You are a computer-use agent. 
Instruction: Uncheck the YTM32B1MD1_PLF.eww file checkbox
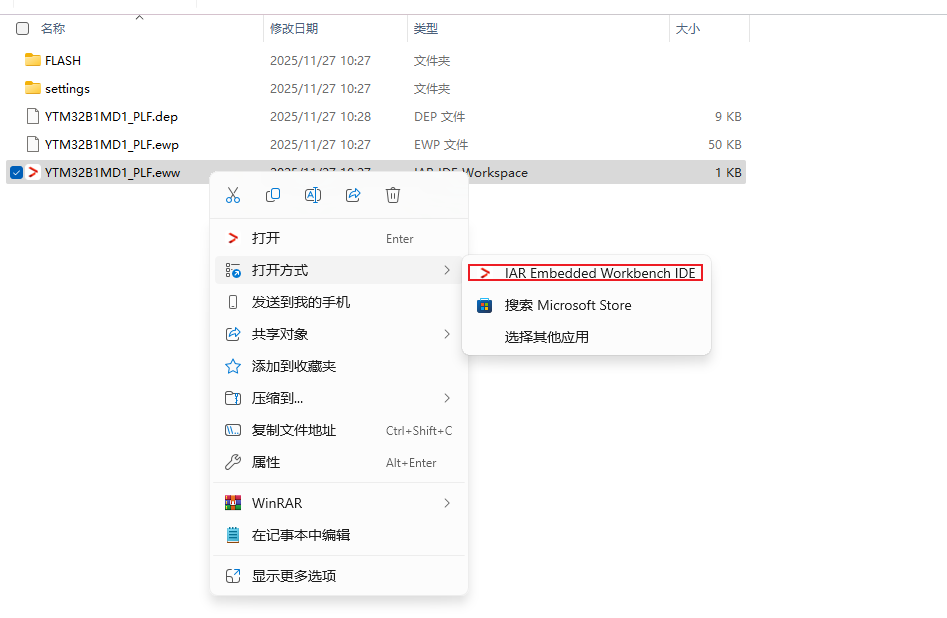(16, 172)
